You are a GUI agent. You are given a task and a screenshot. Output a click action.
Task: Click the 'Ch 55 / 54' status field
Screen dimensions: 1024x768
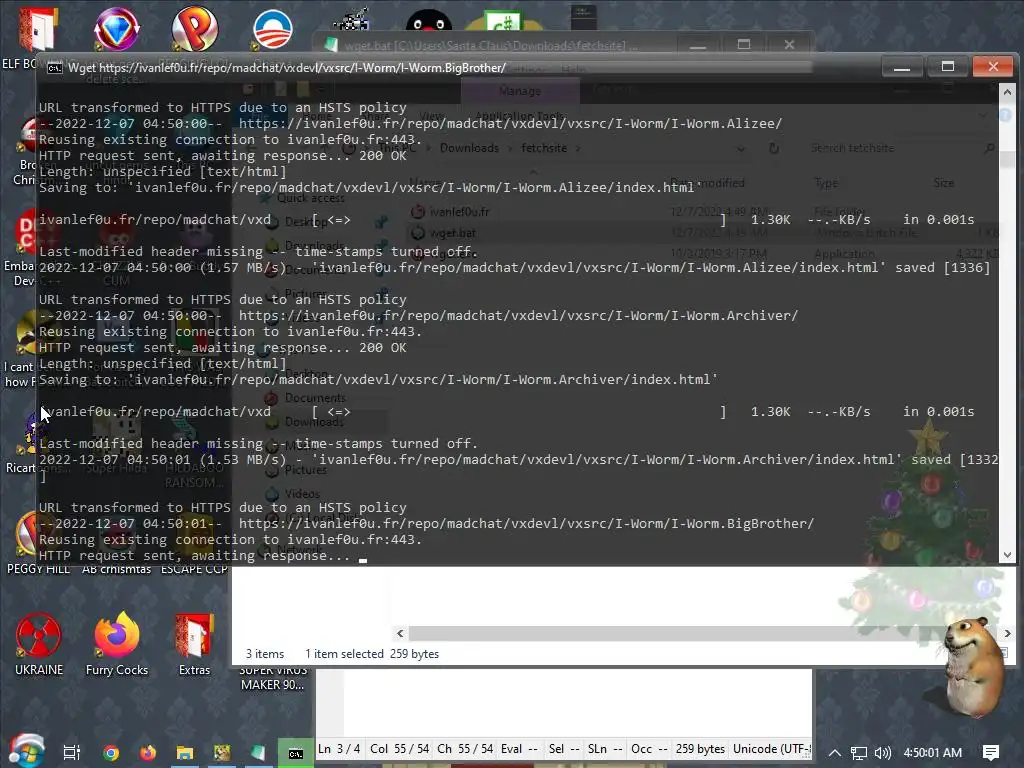tap(465, 749)
